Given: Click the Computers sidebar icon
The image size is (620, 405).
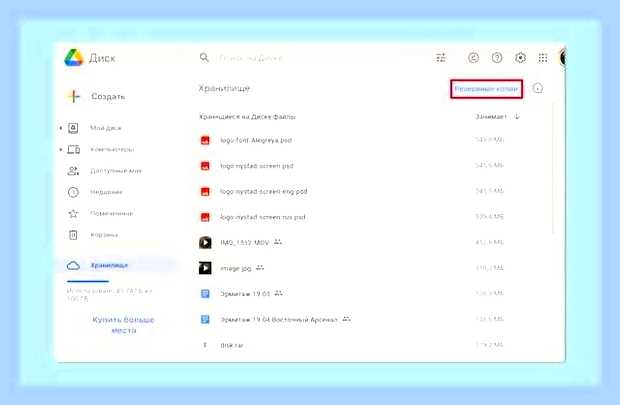Looking at the screenshot, I should (x=74, y=149).
